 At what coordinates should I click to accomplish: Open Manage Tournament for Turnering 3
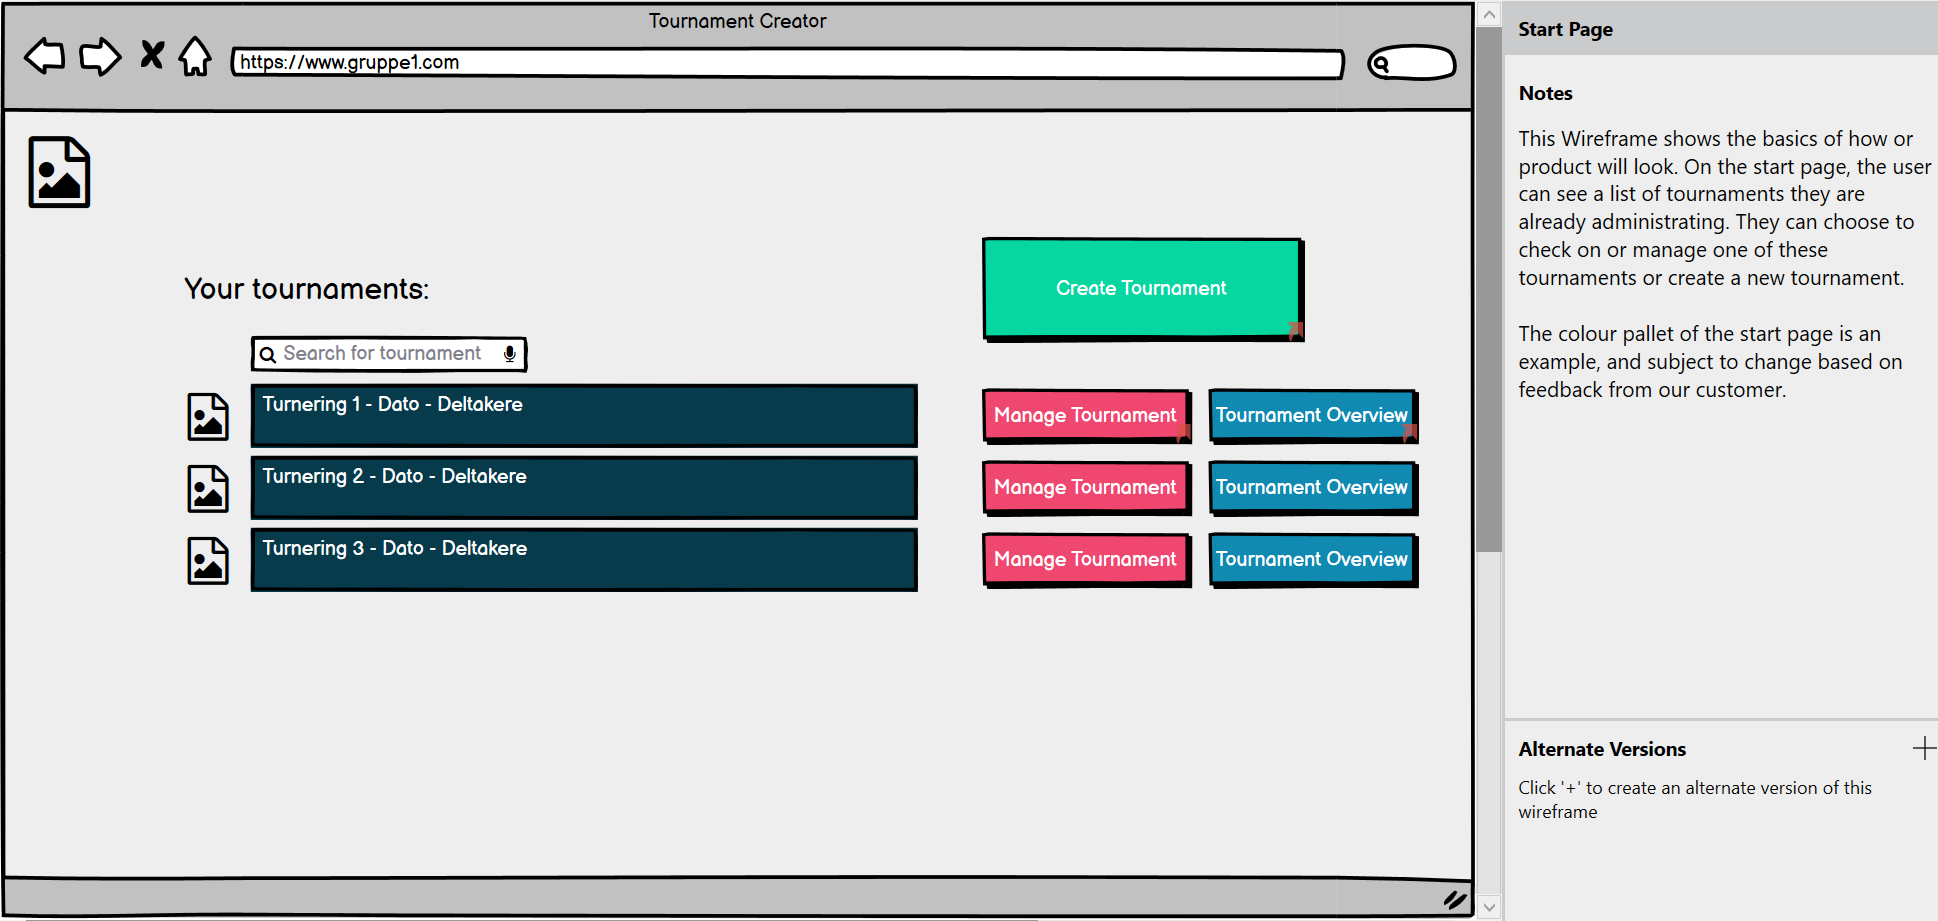click(x=1085, y=559)
